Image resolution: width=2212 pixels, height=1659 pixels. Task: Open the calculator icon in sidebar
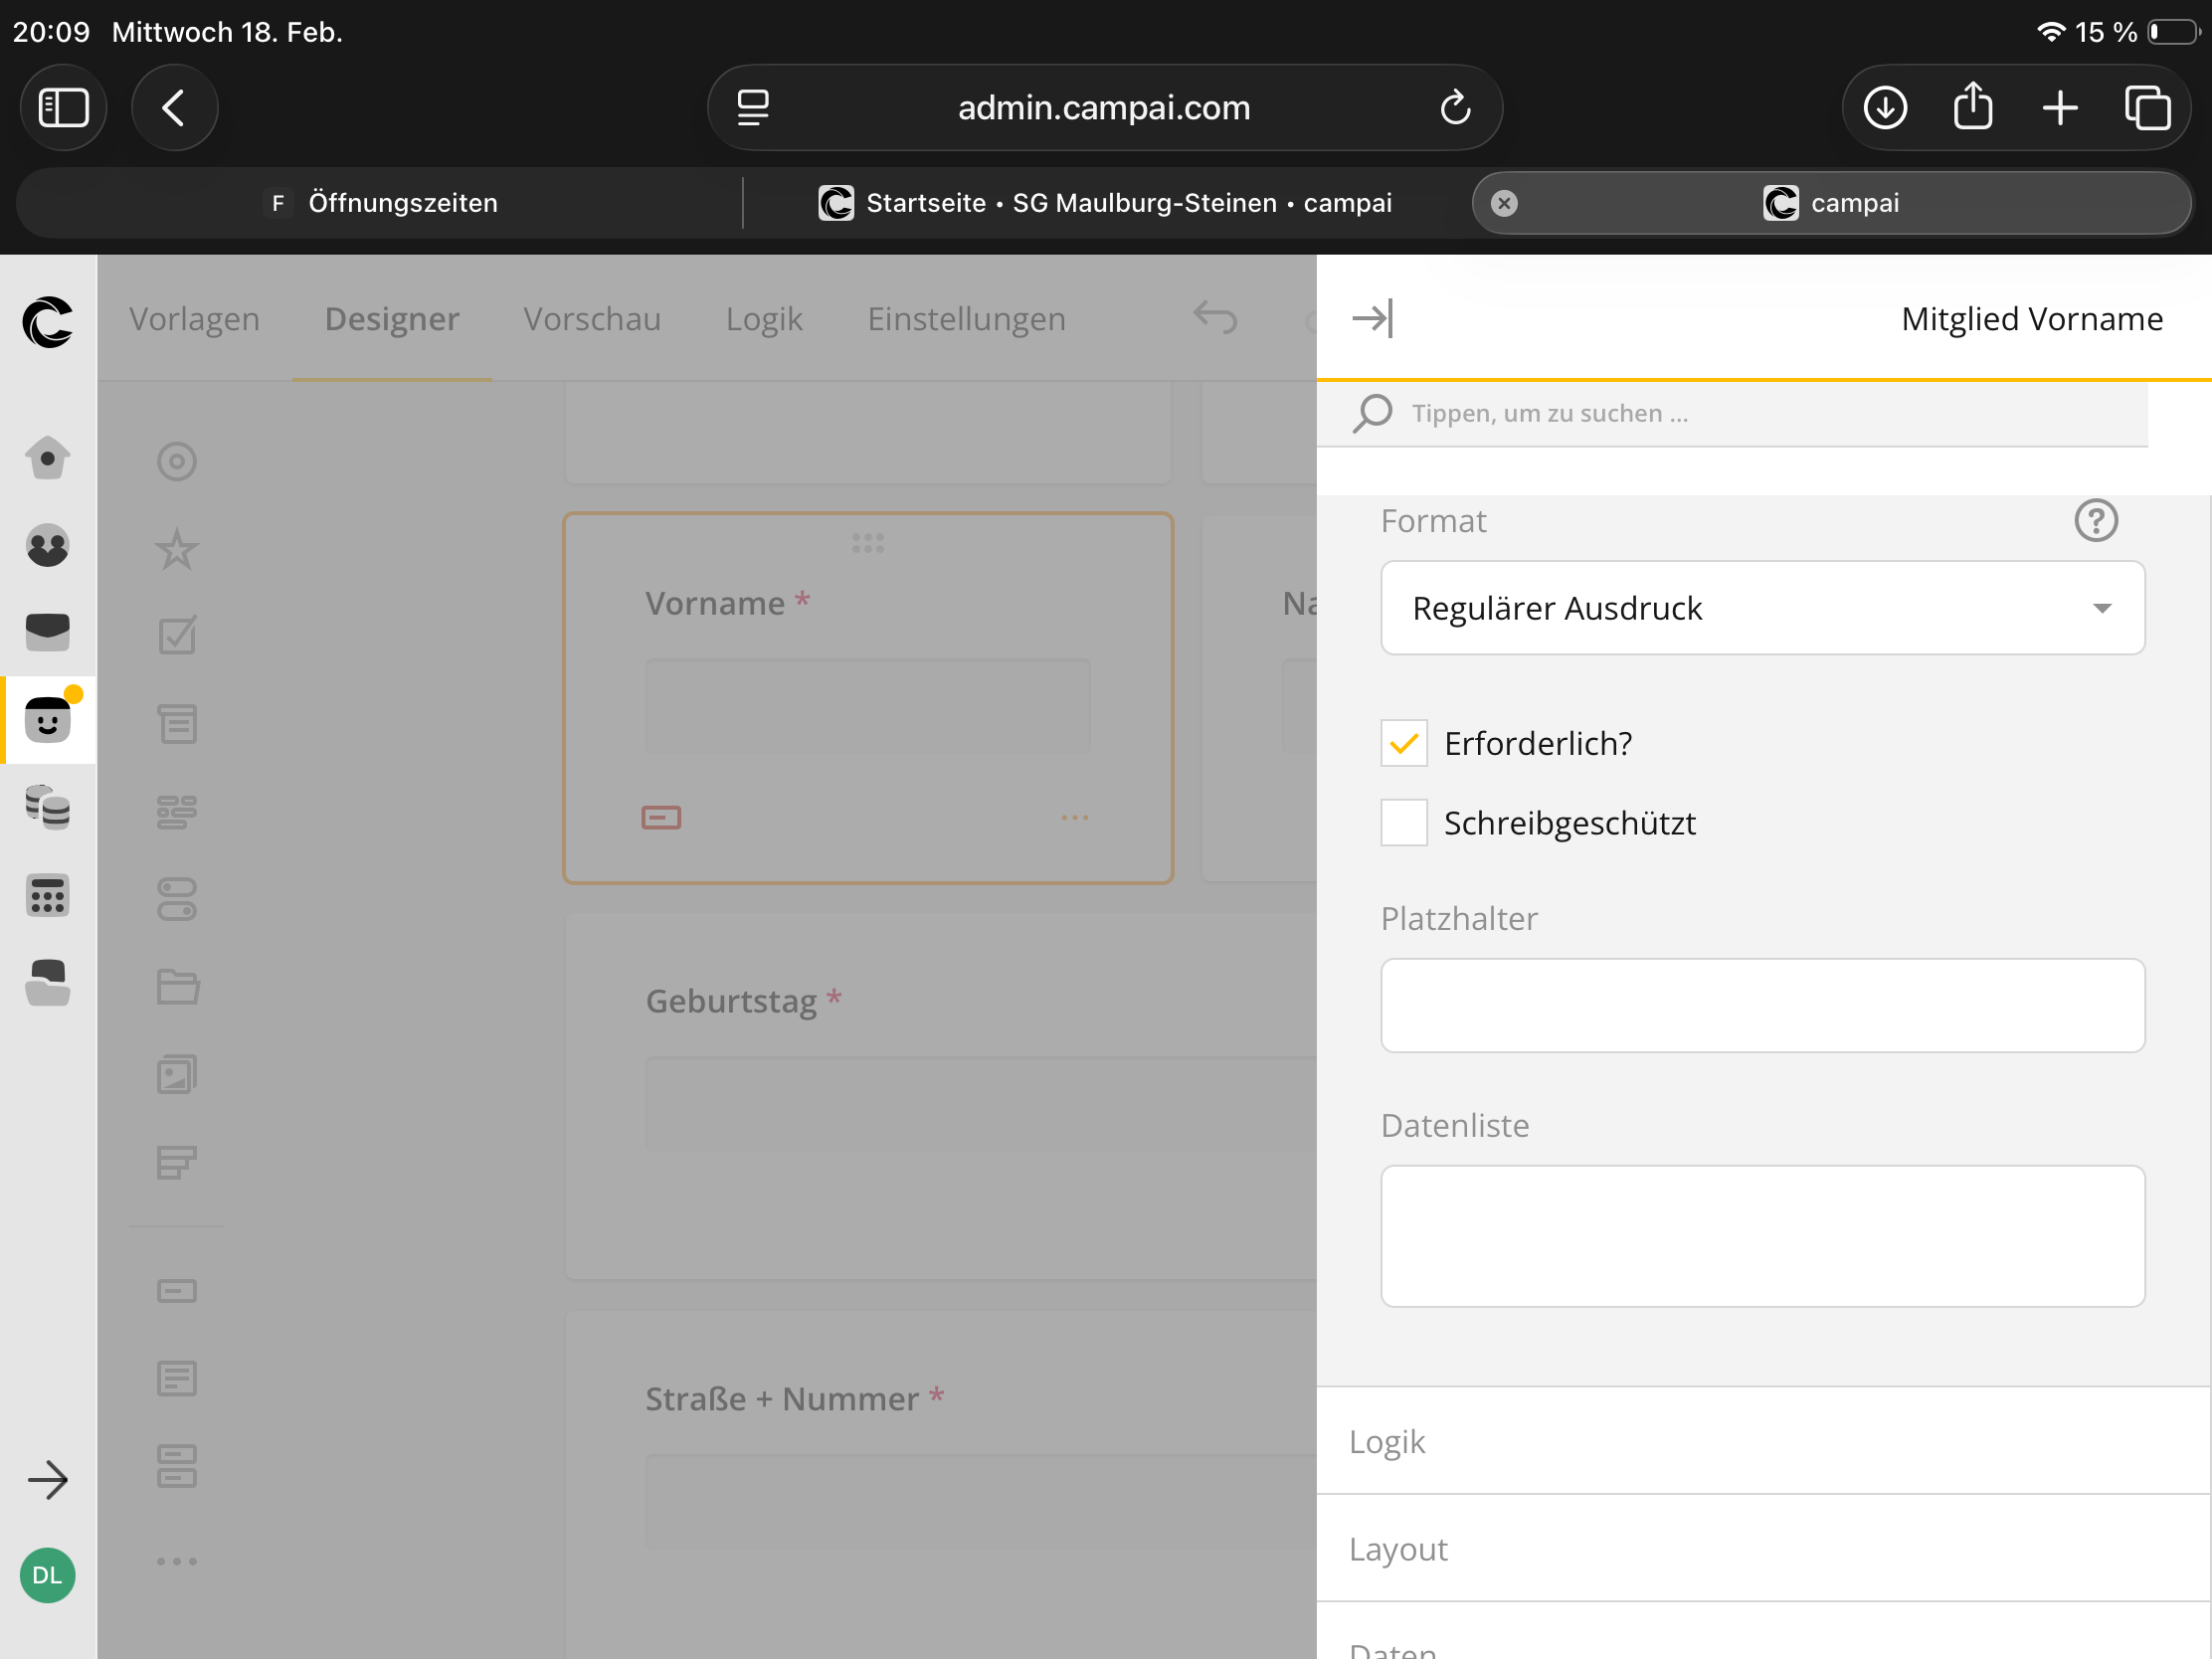pos(47,895)
